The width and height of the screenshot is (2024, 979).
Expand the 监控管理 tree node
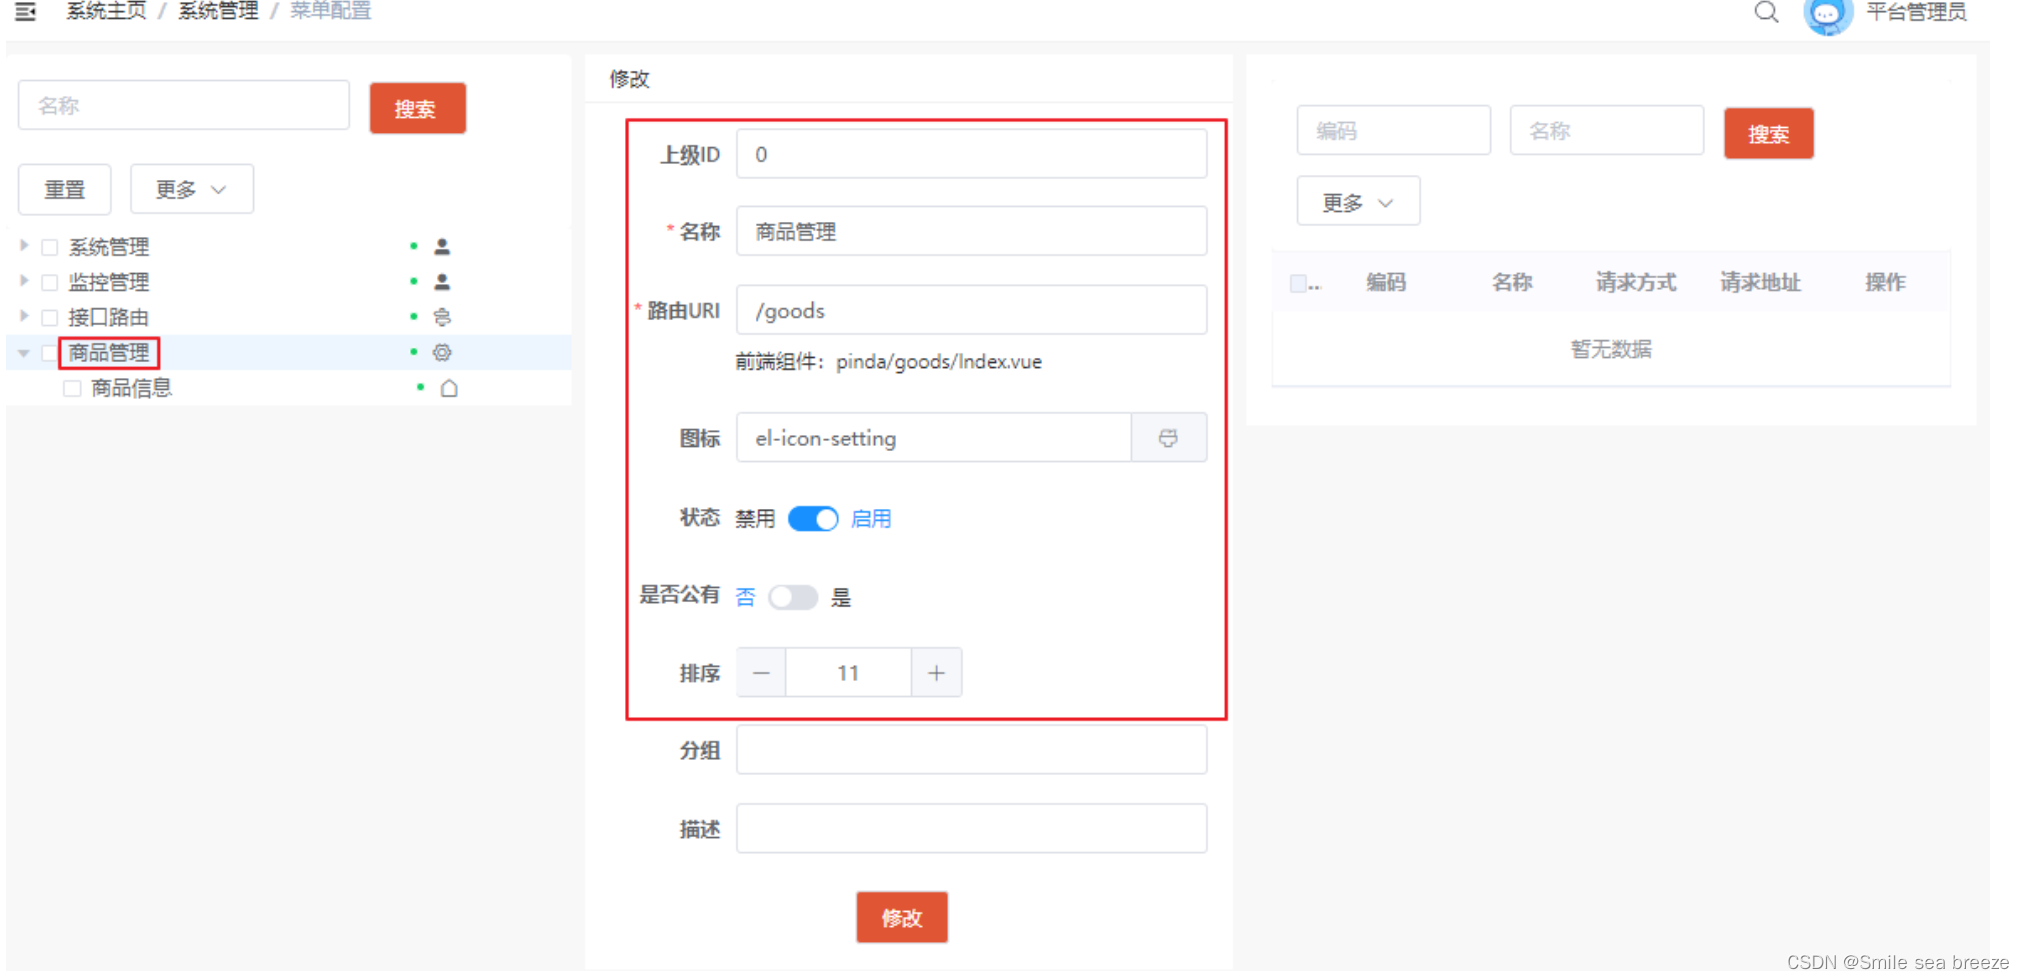(24, 281)
